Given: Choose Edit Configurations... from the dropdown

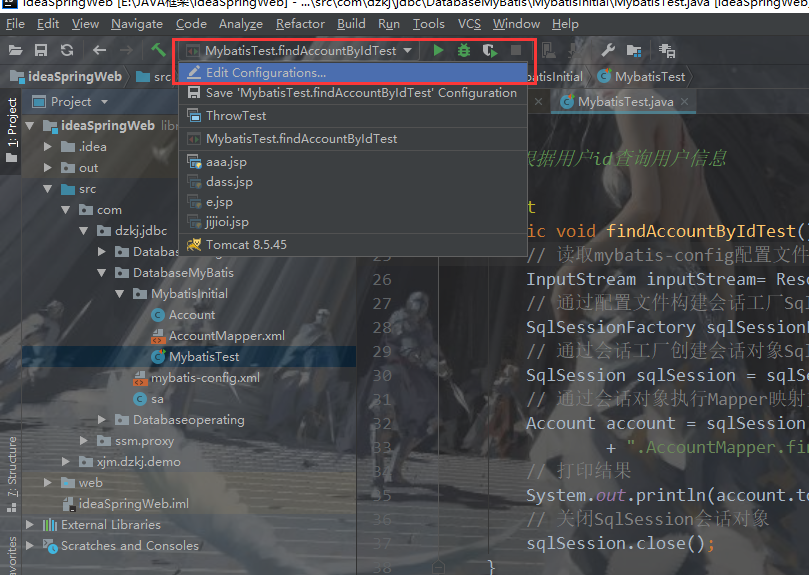Looking at the screenshot, I should 353,73.
